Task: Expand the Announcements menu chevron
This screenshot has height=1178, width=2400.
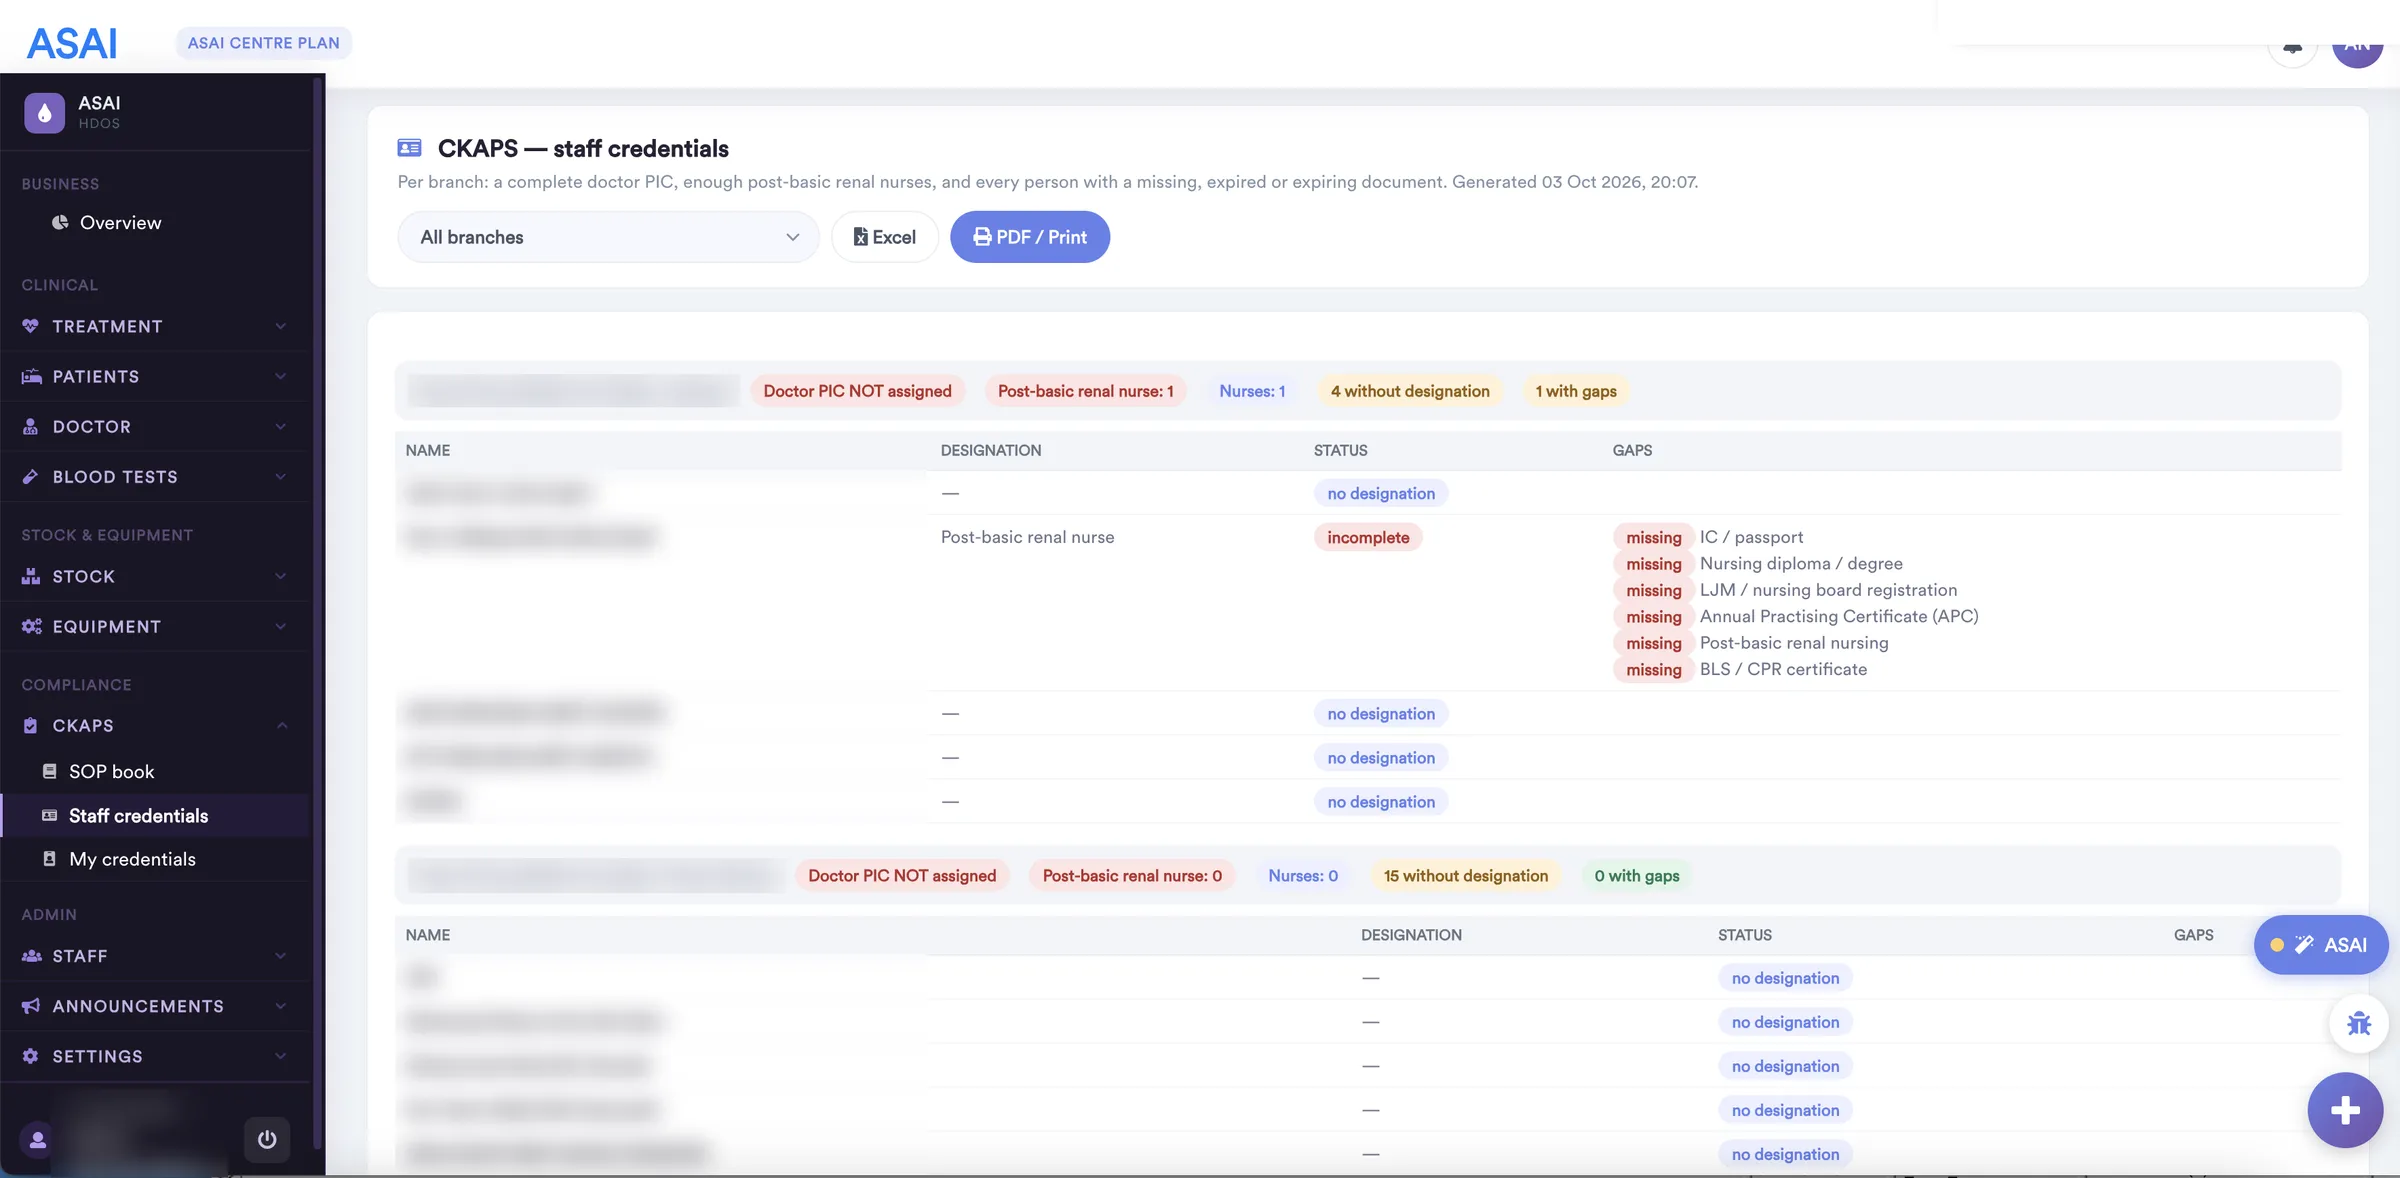Action: [281, 1006]
